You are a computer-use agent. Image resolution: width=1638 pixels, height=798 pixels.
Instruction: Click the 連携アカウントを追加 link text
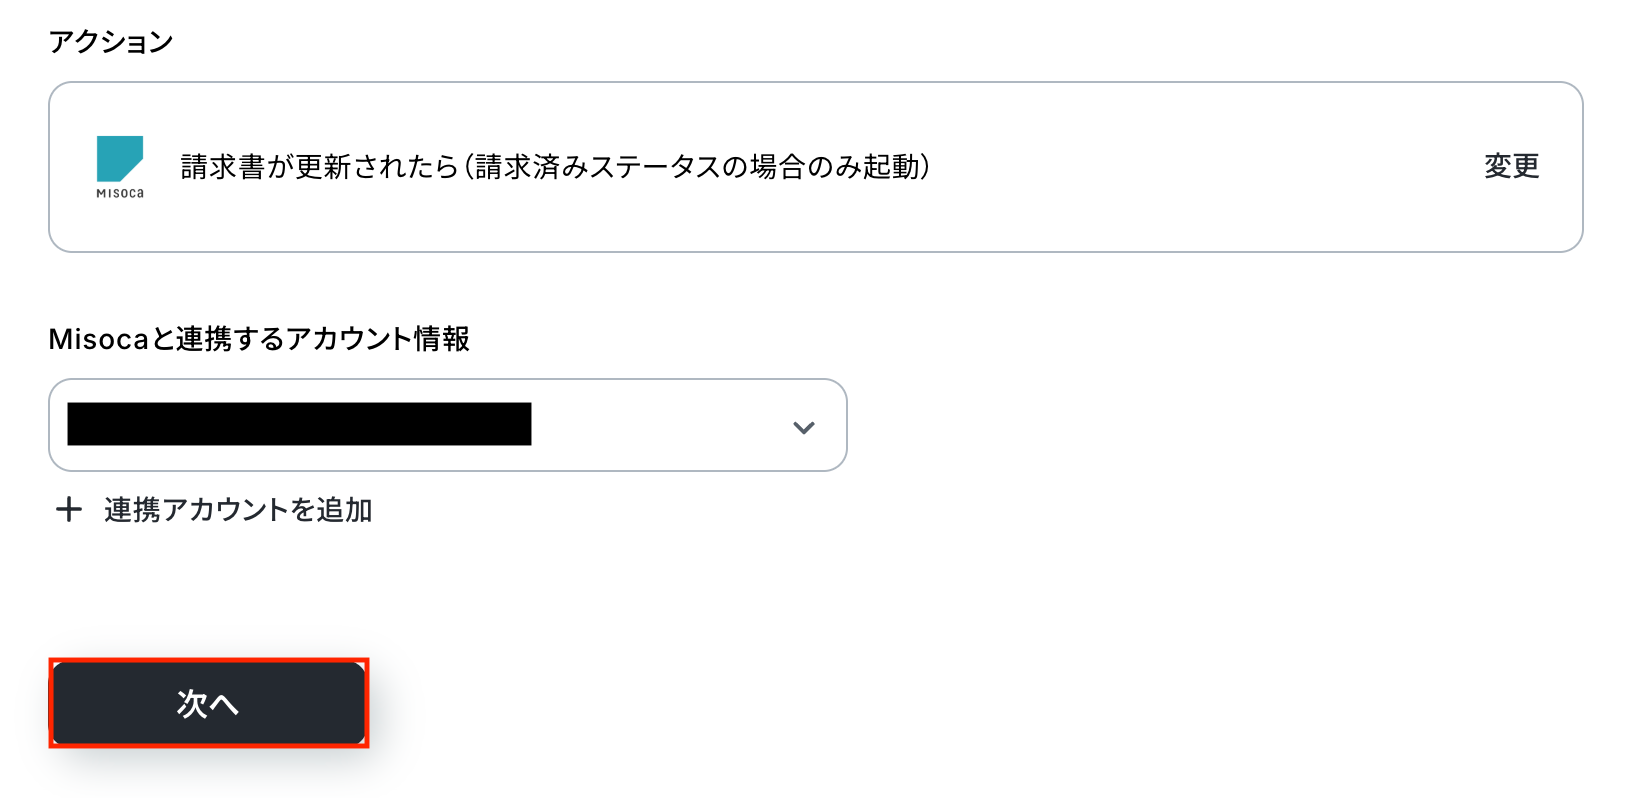point(238,510)
